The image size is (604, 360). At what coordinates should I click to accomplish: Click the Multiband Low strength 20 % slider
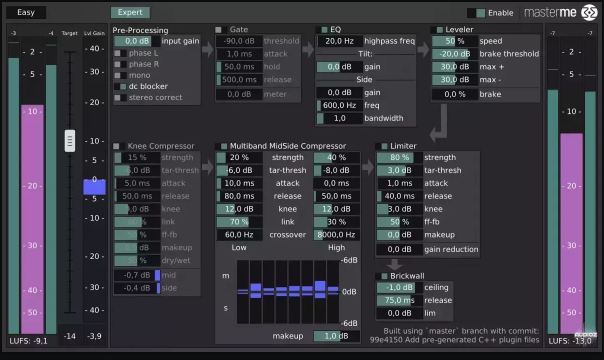tap(239, 157)
